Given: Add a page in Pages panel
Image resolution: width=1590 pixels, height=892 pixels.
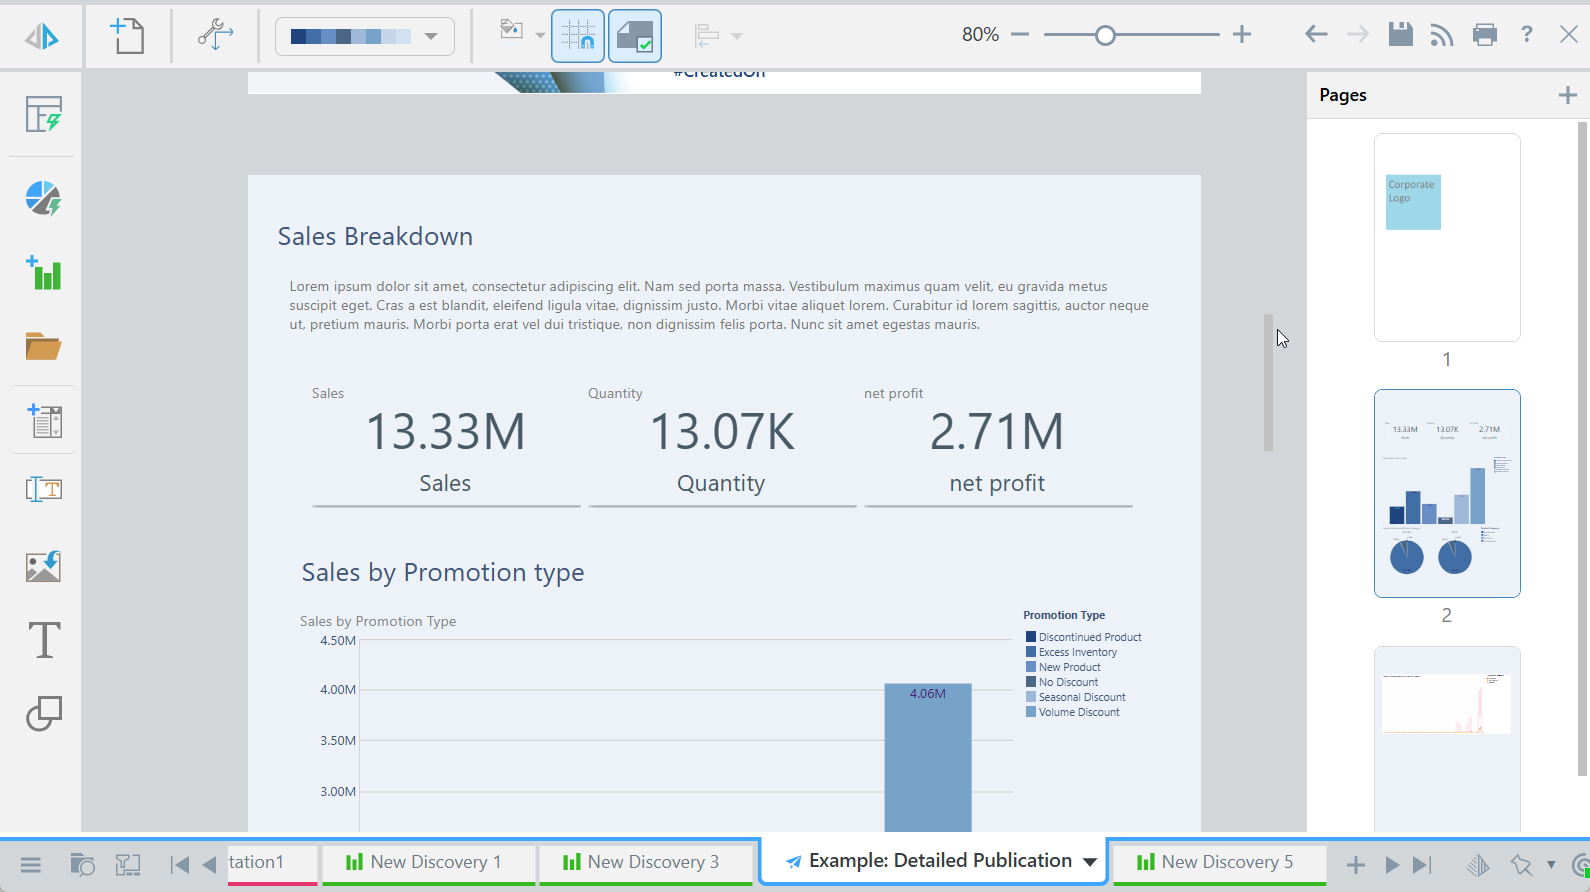Looking at the screenshot, I should coord(1567,95).
